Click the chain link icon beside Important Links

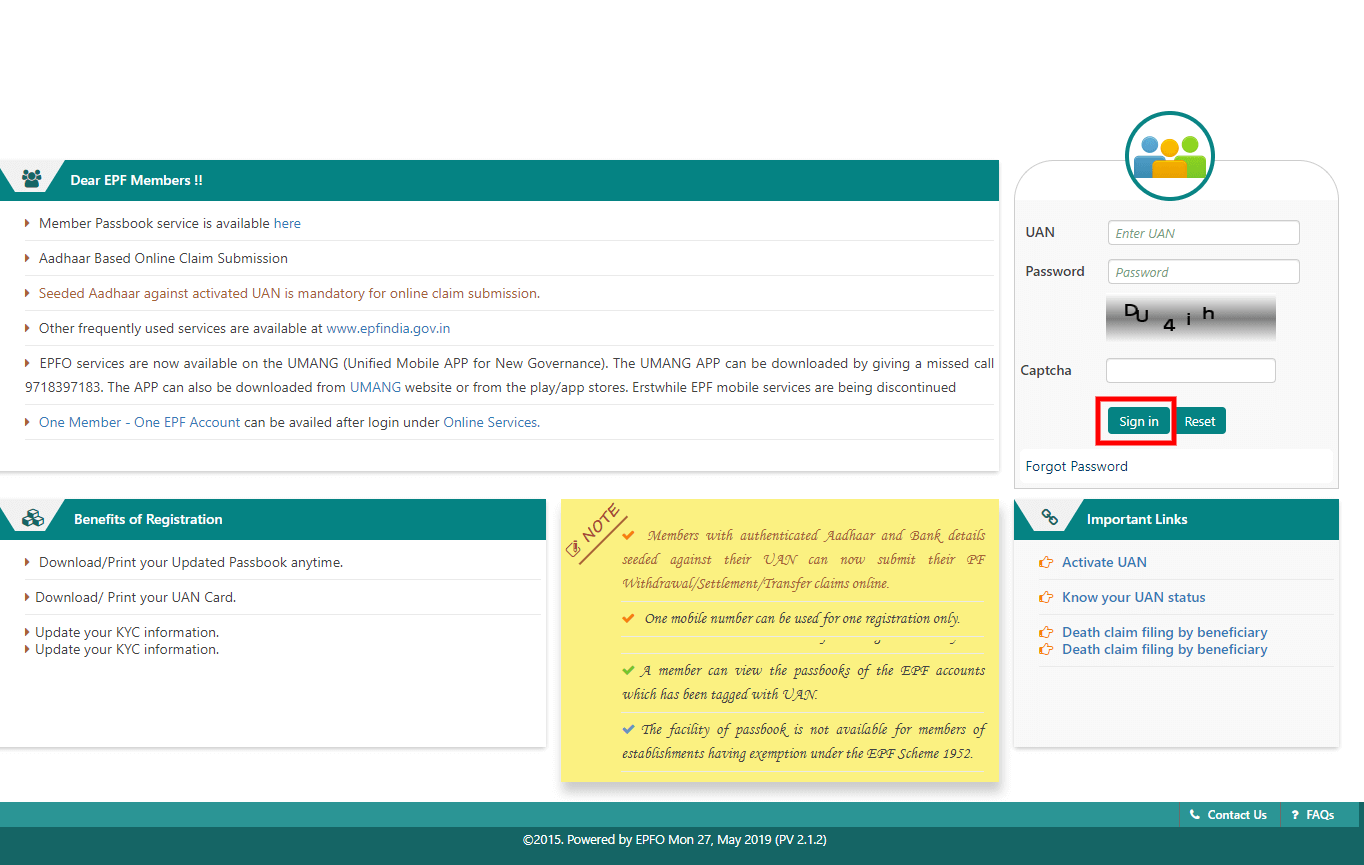coord(1049,518)
